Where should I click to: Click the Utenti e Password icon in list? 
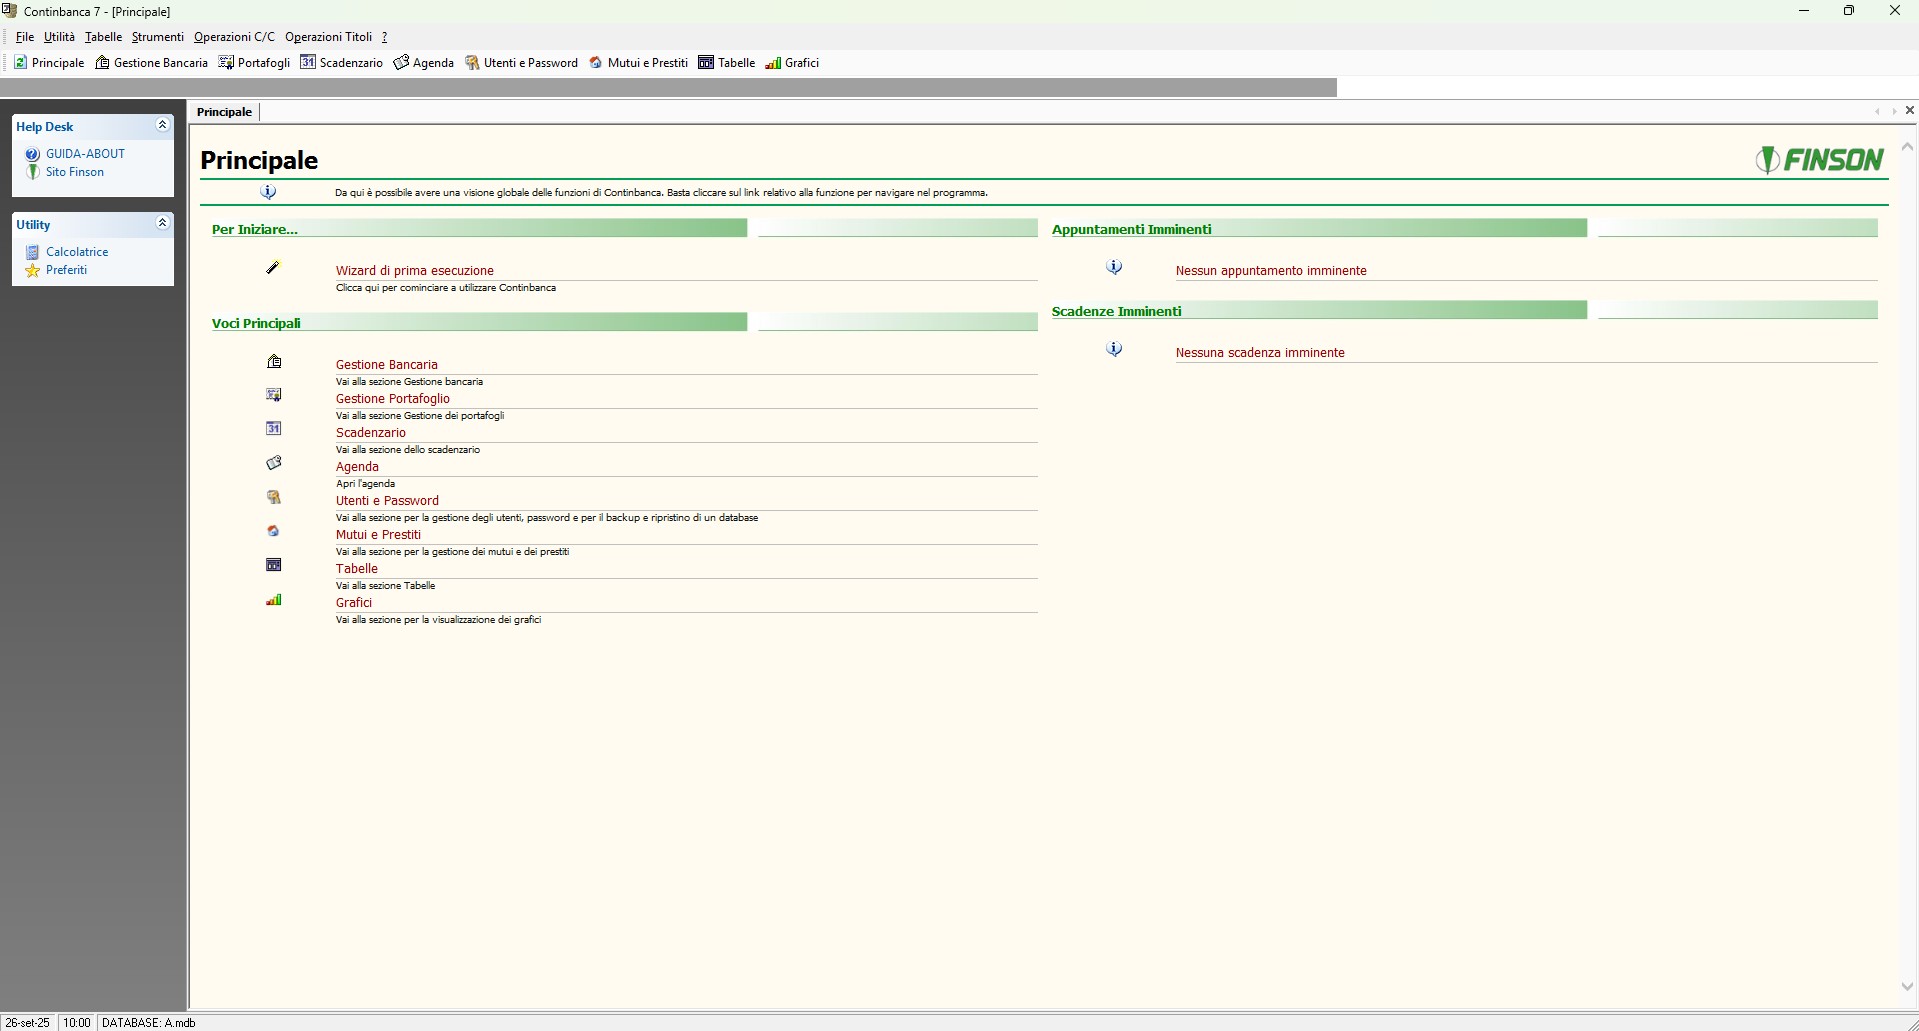(x=274, y=497)
